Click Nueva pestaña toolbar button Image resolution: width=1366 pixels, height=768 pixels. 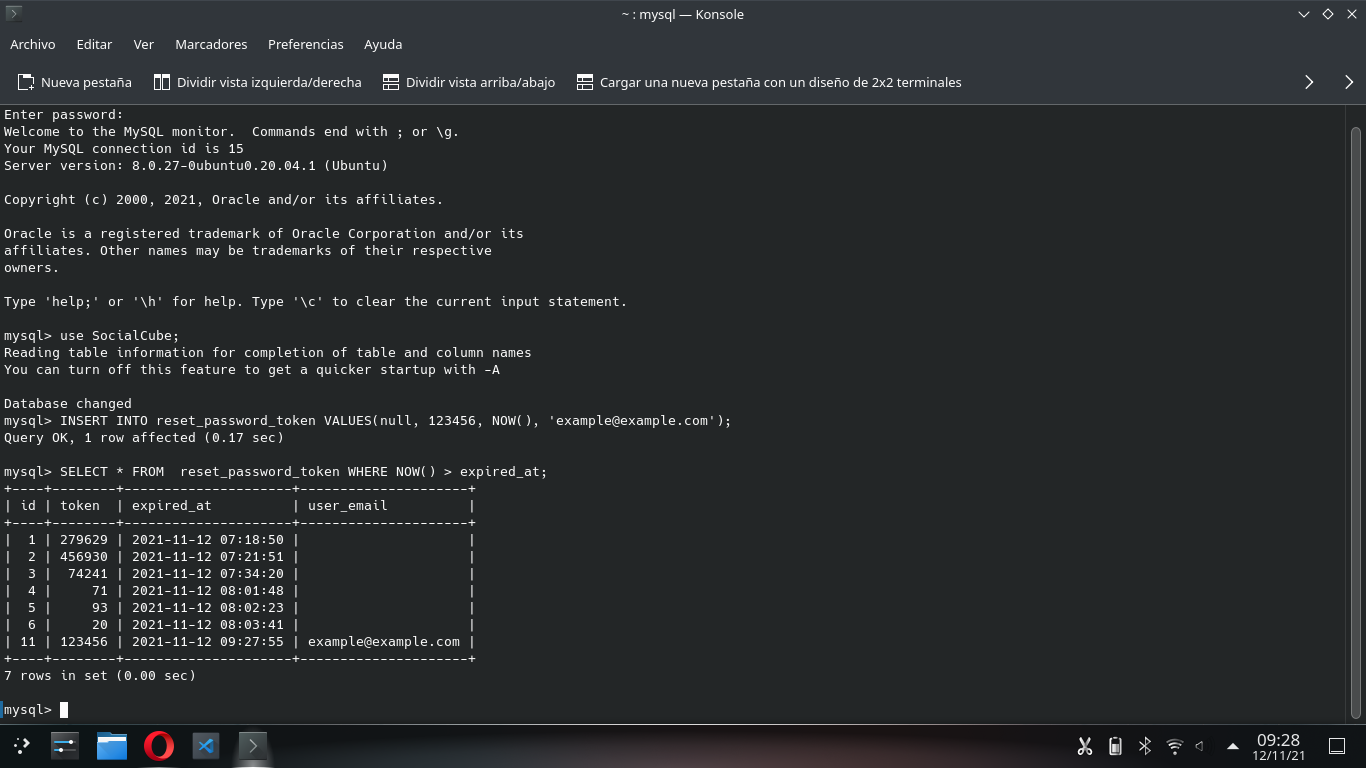point(75,82)
